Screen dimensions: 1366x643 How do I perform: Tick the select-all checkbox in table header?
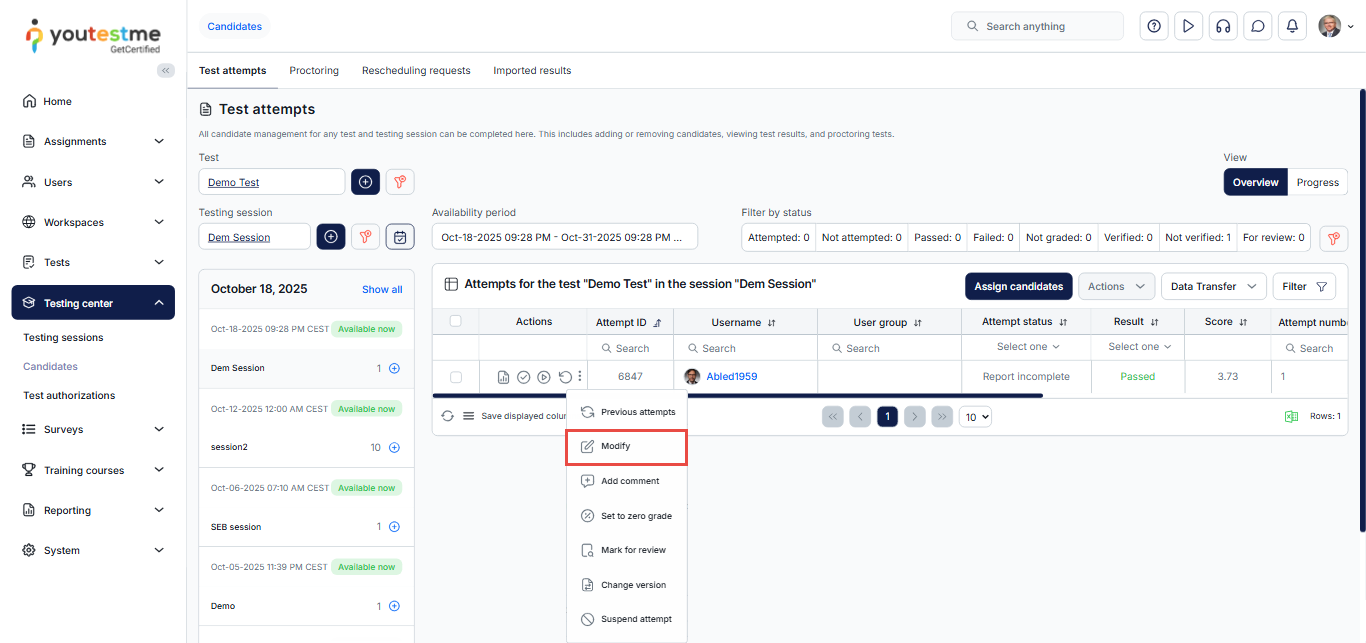pyautogui.click(x=456, y=321)
